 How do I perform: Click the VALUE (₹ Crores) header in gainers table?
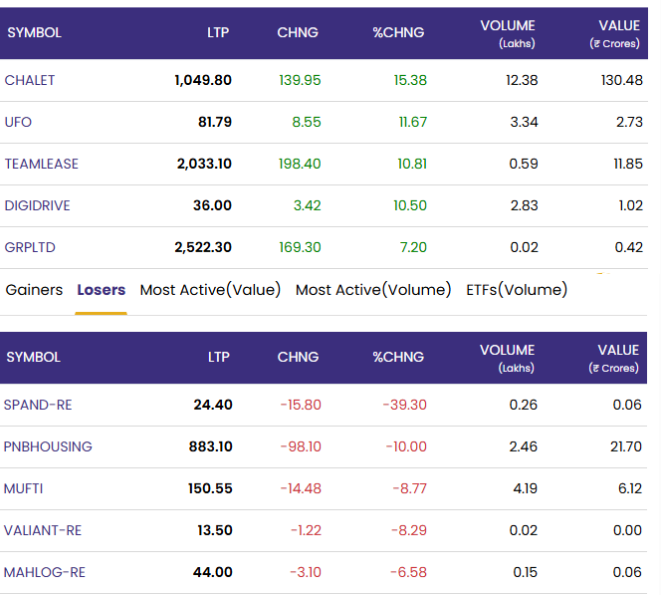(x=615, y=34)
